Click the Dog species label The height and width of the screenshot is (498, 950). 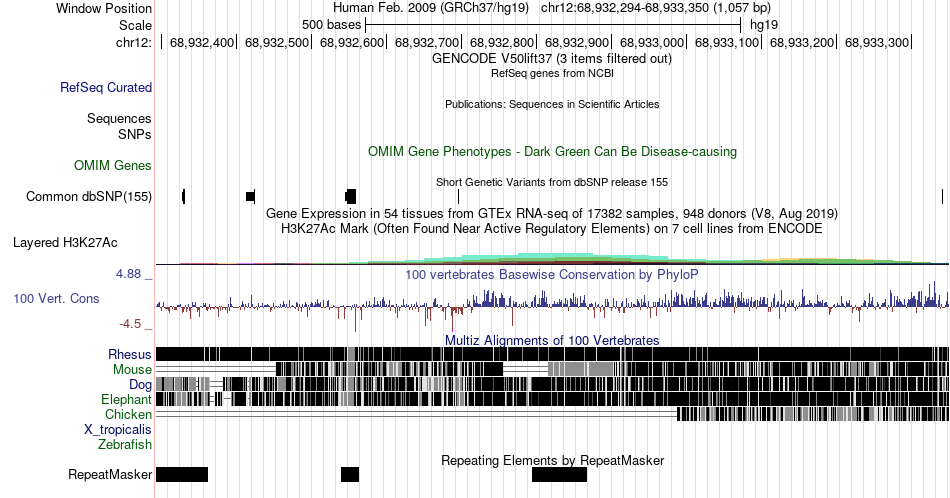tap(141, 385)
